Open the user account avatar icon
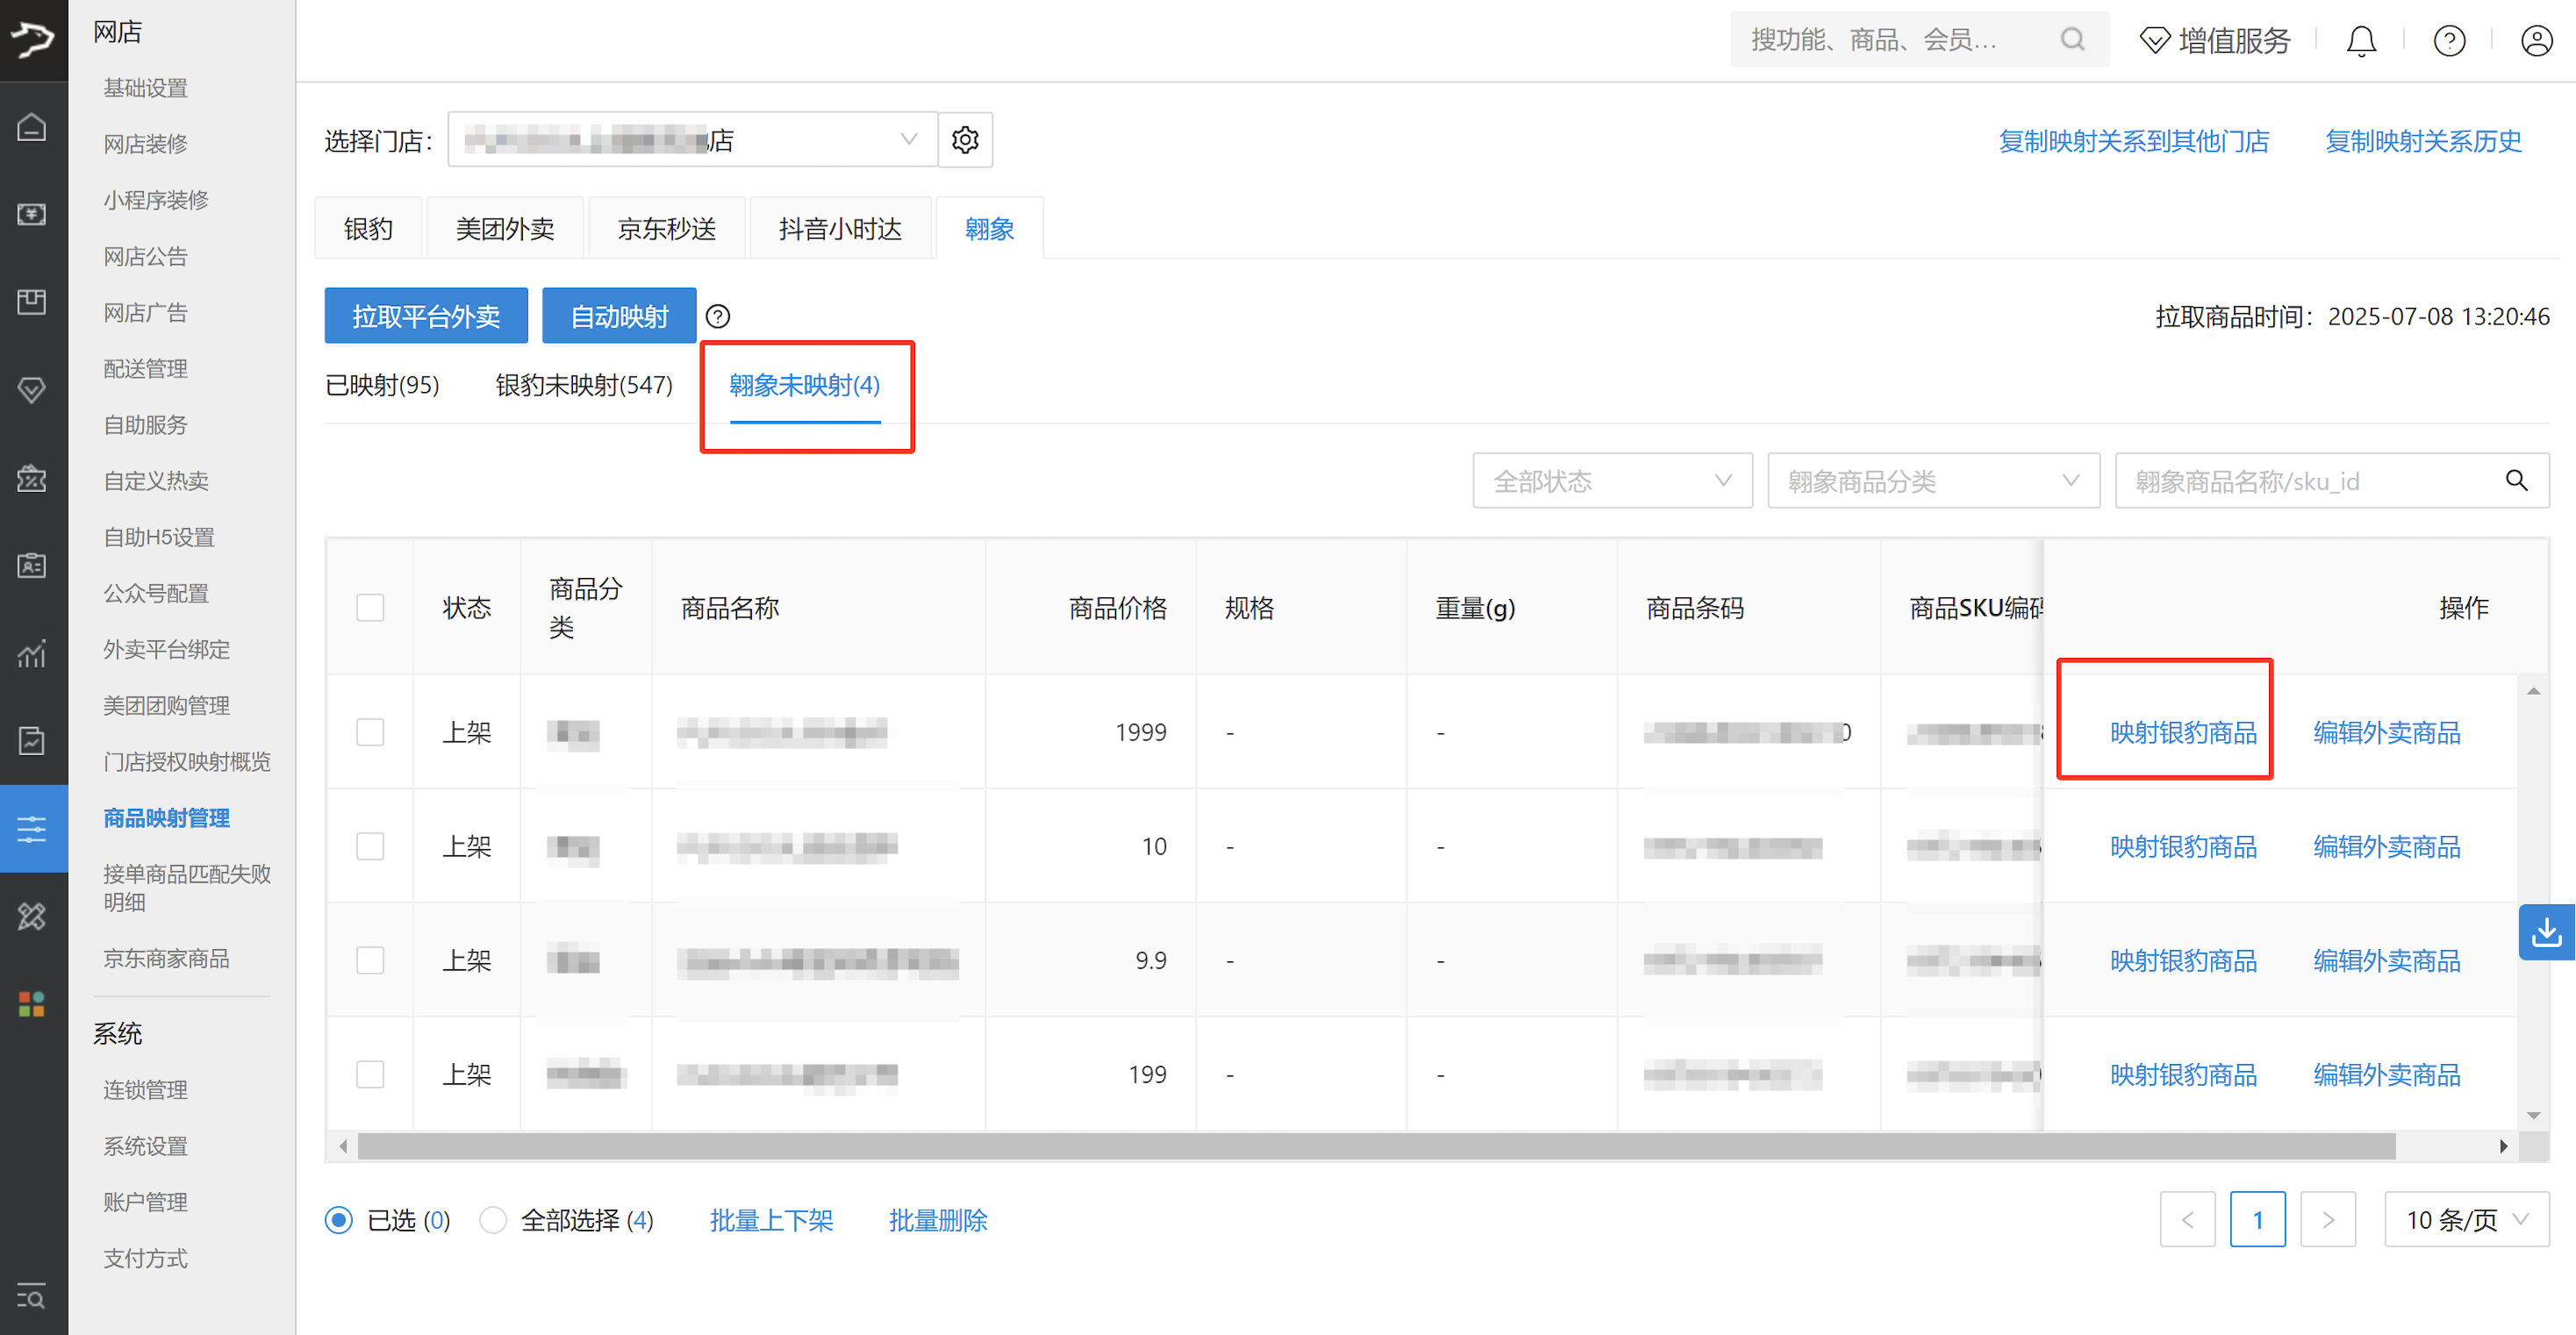 pos(2536,41)
